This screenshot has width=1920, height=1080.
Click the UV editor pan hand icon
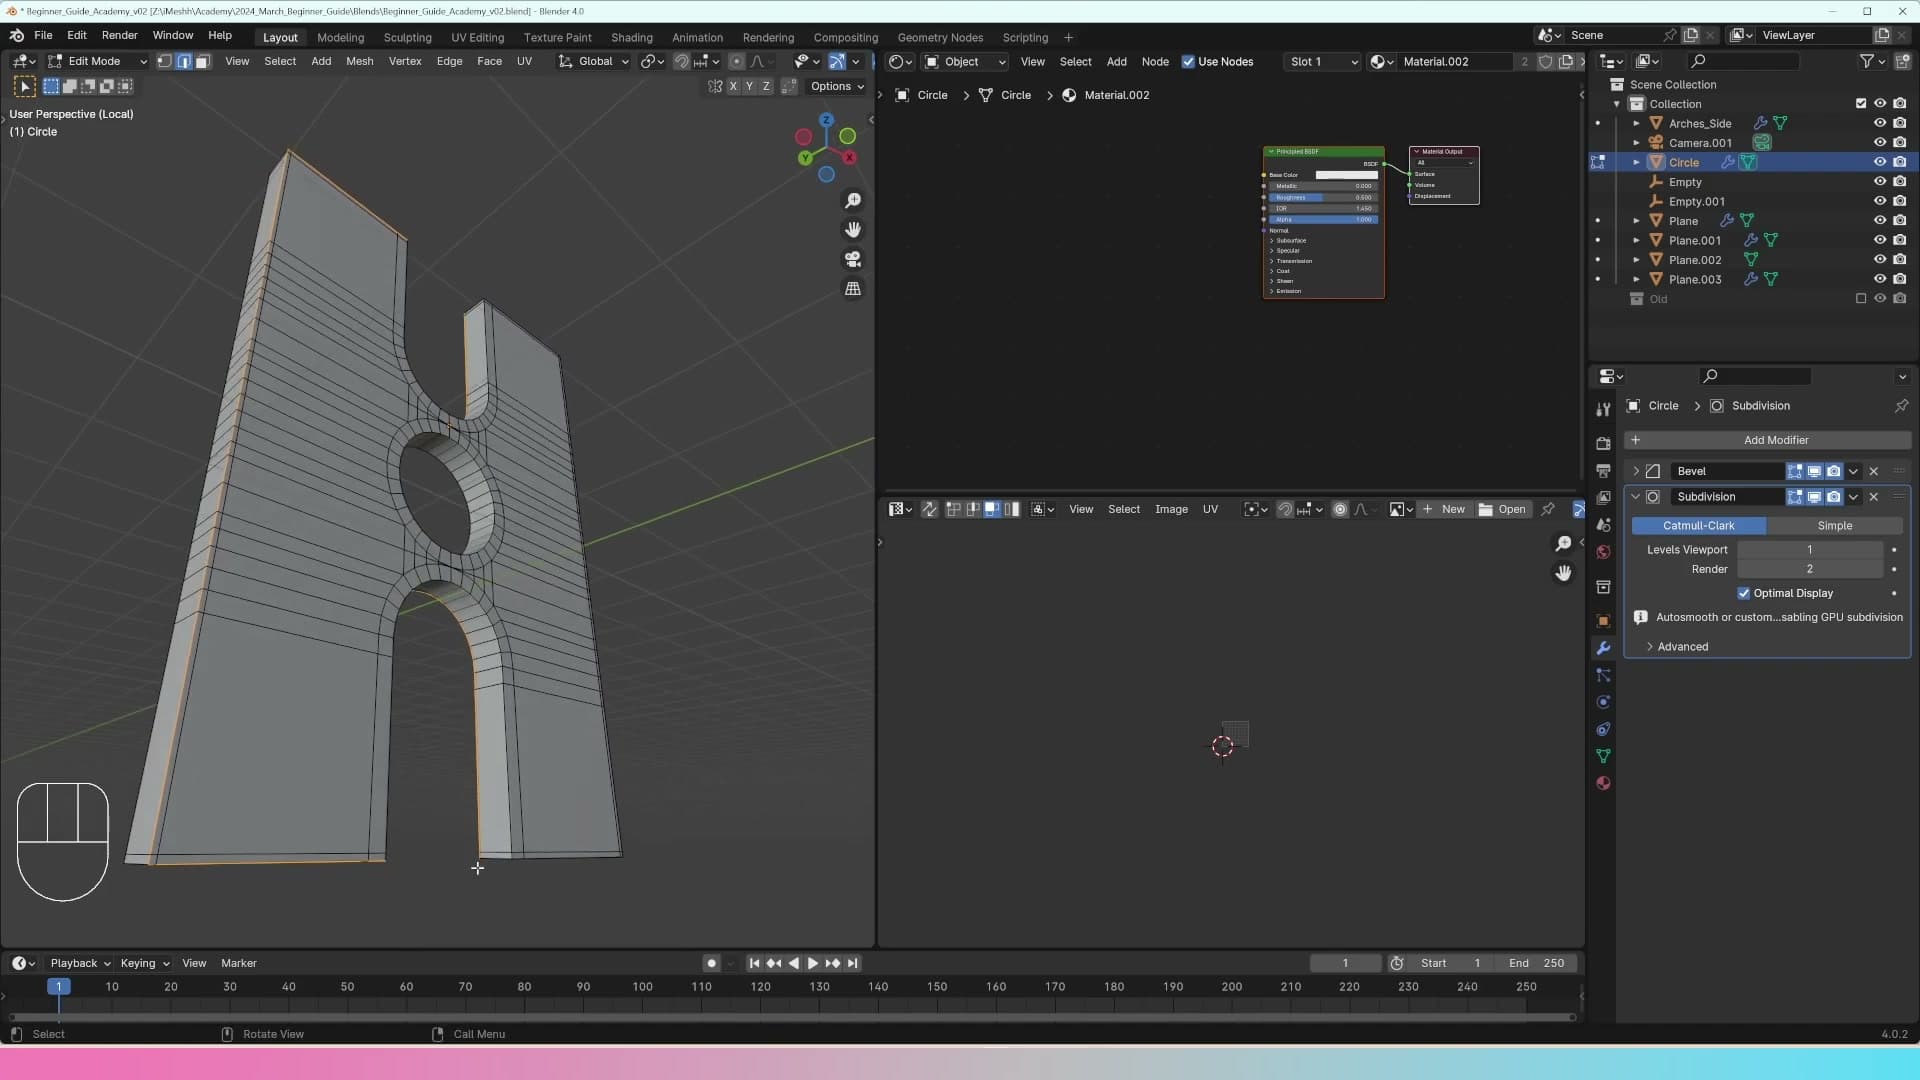point(1563,573)
